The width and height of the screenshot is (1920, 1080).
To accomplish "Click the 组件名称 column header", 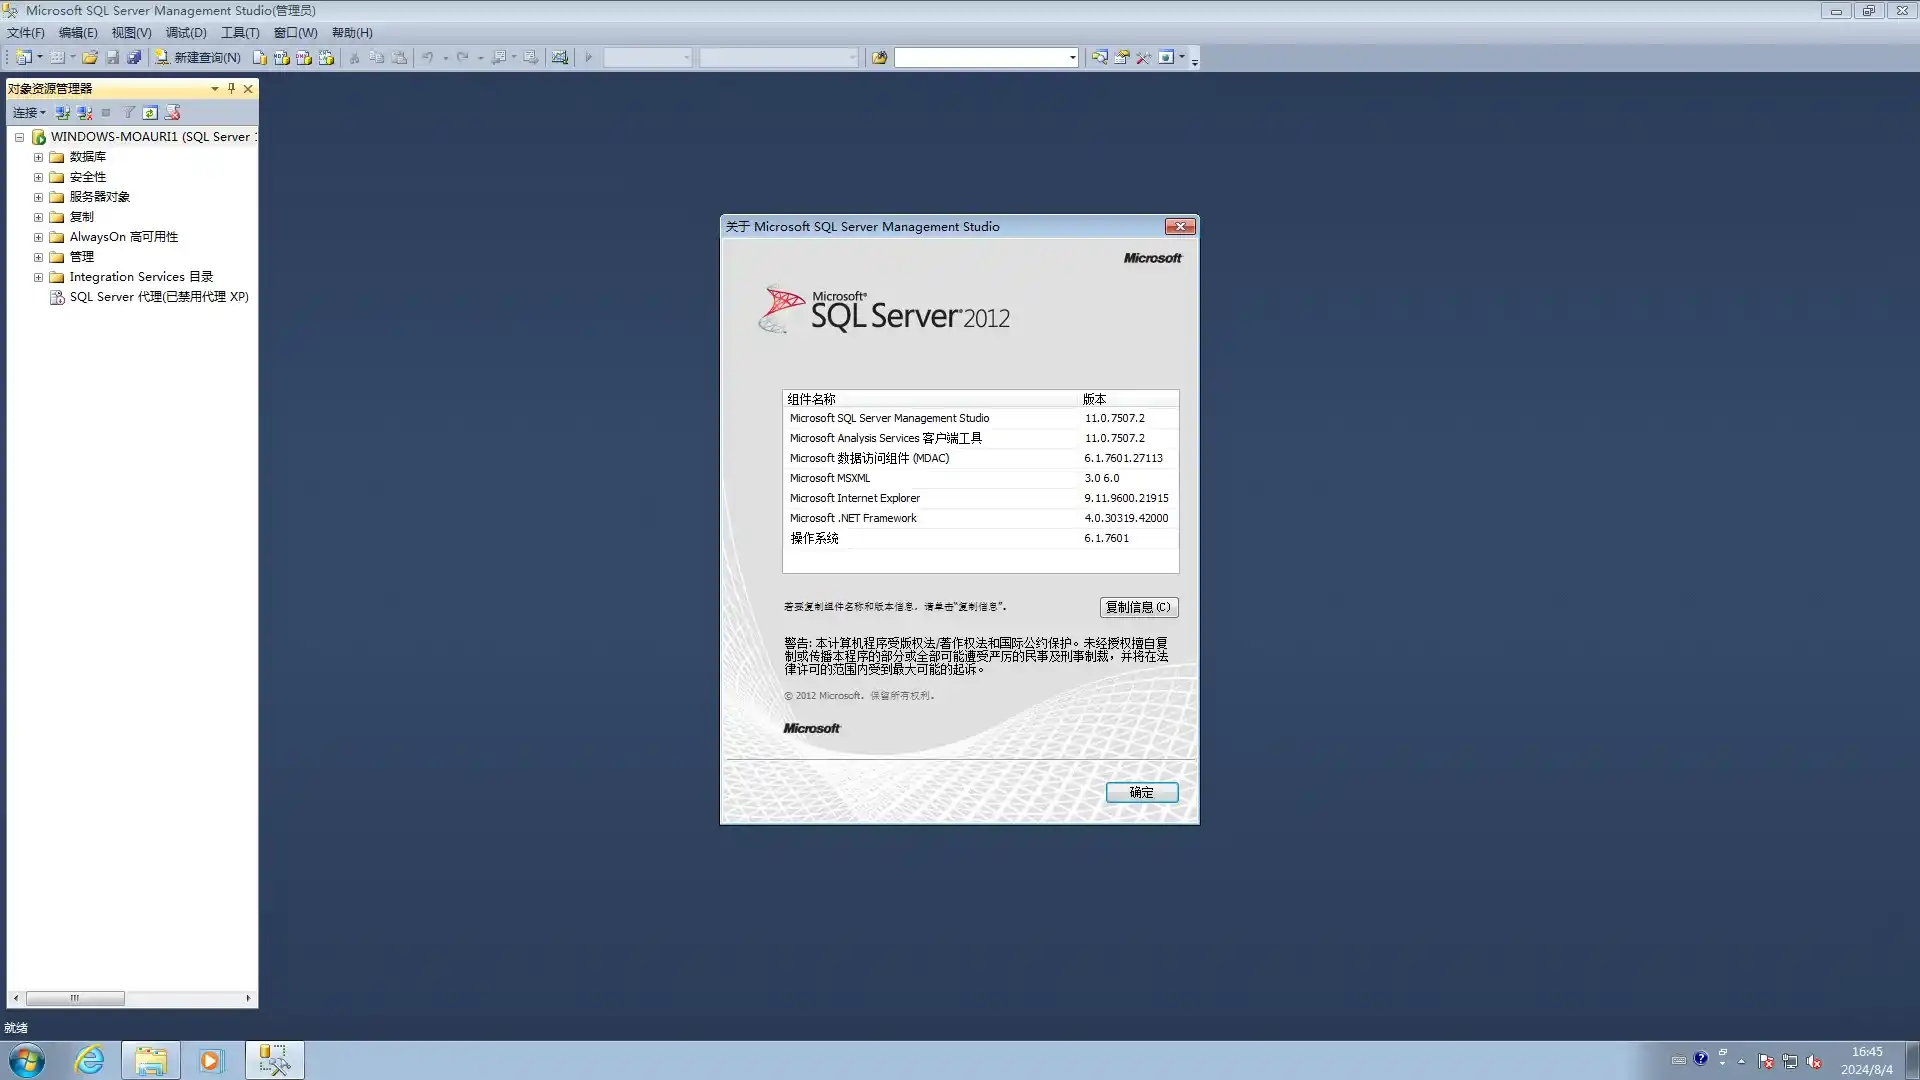I will point(930,399).
